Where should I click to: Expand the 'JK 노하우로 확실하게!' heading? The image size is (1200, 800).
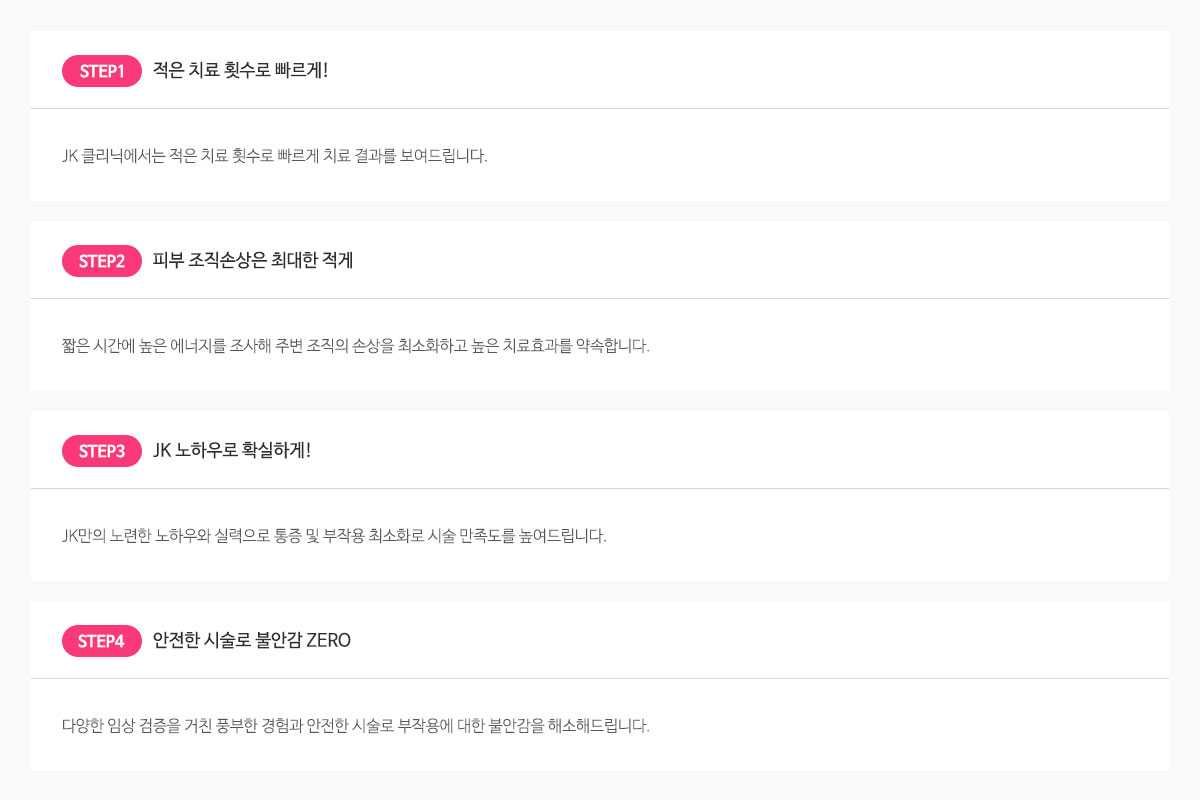tap(232, 450)
